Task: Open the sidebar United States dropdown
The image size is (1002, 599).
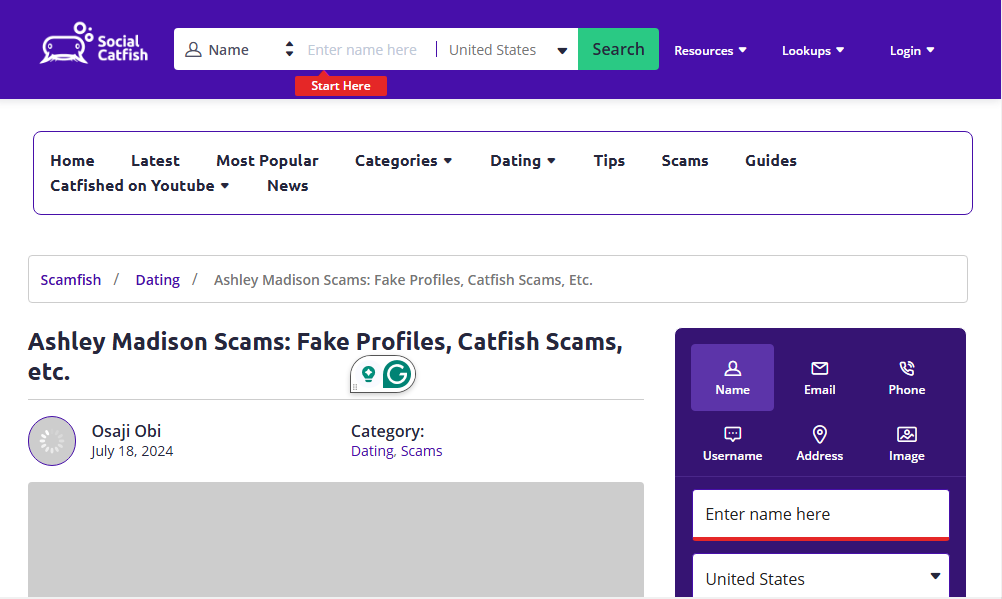Action: (821, 577)
